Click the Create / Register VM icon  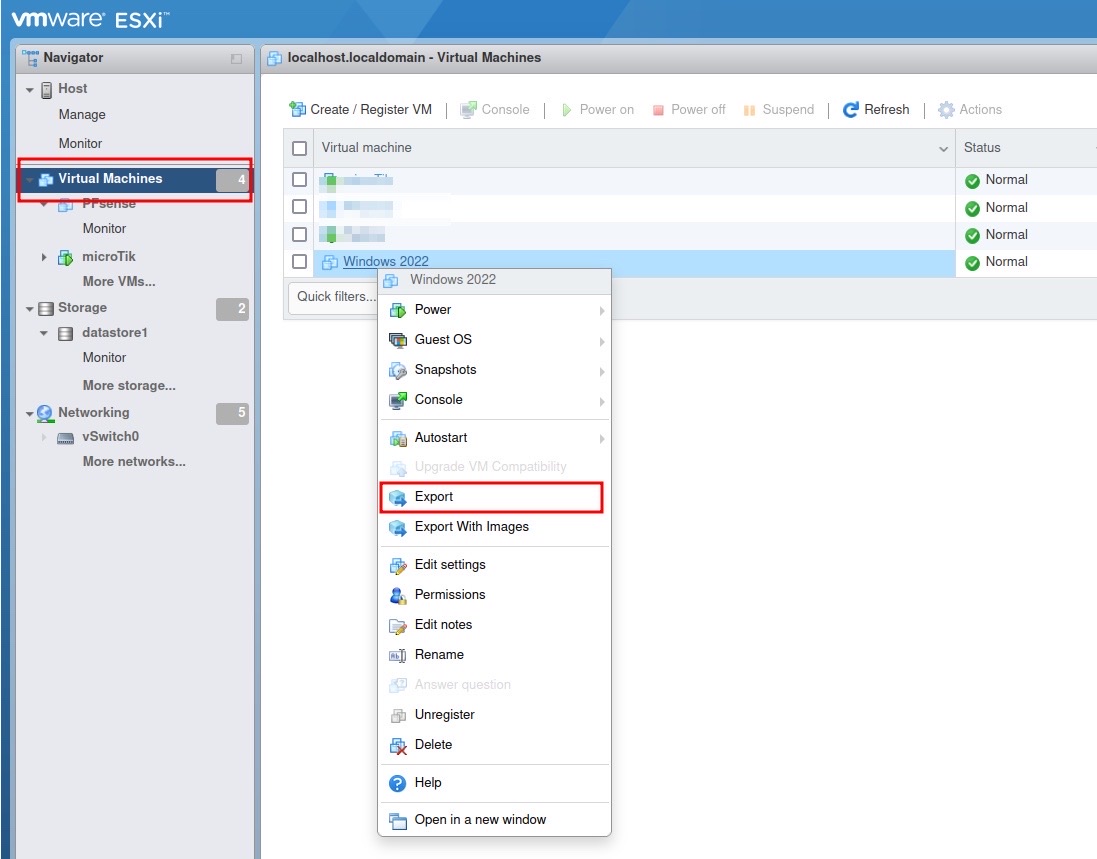coord(297,110)
